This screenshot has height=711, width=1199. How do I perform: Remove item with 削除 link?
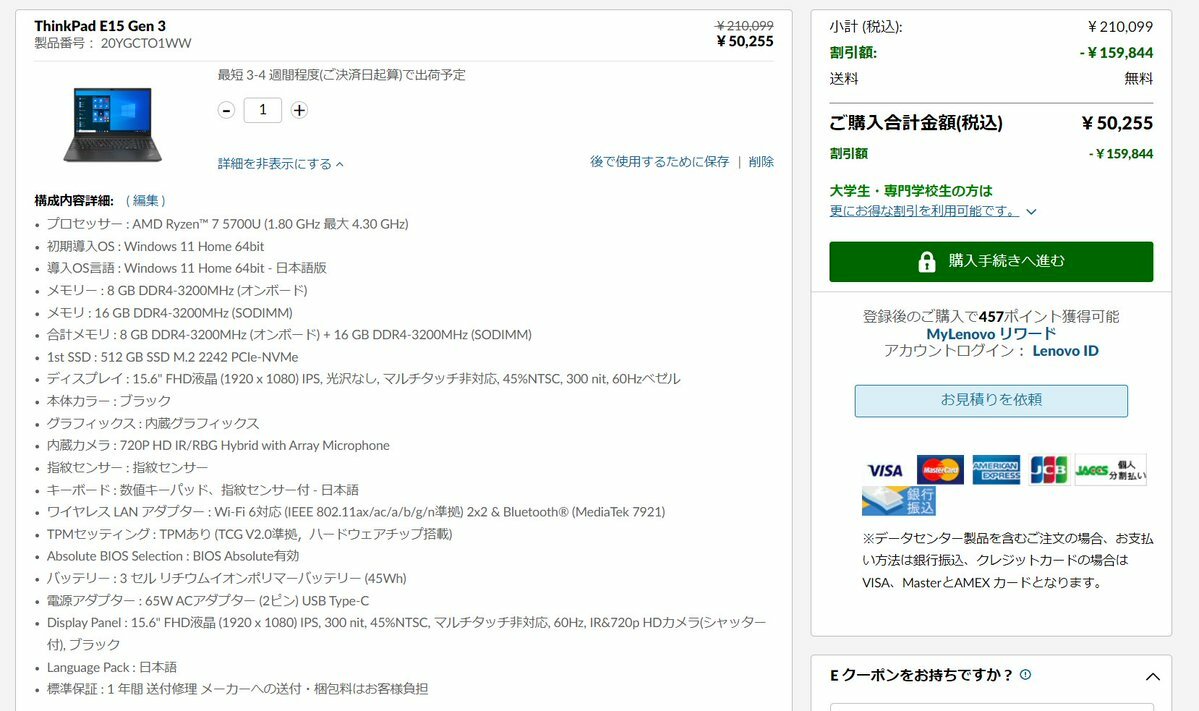[x=761, y=161]
